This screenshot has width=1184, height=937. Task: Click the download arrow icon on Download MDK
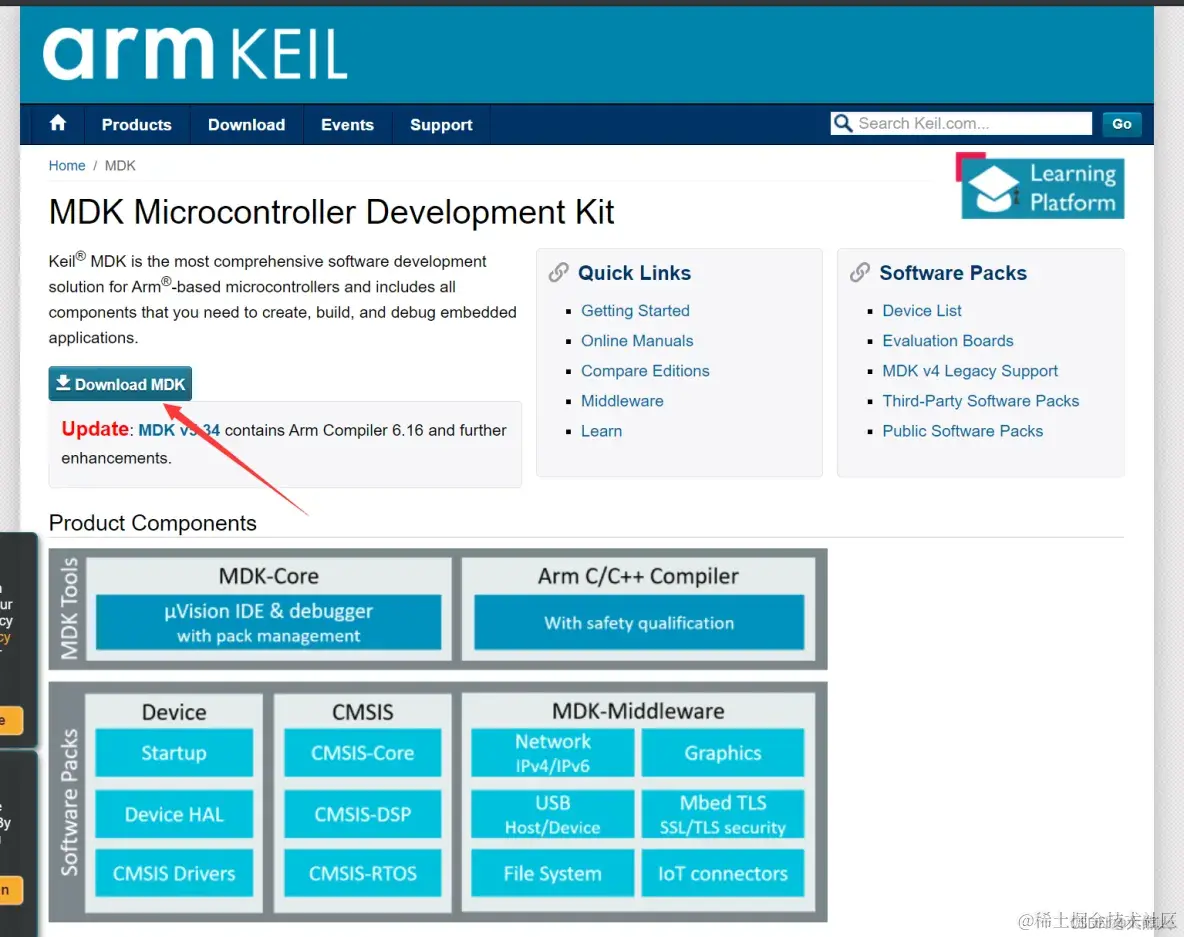pos(63,383)
